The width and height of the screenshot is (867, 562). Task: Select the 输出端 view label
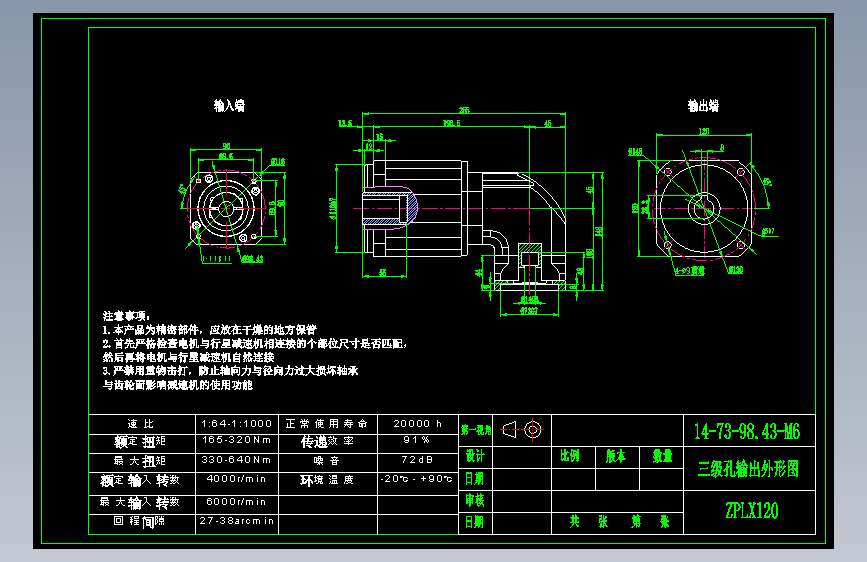pyautogui.click(x=703, y=106)
